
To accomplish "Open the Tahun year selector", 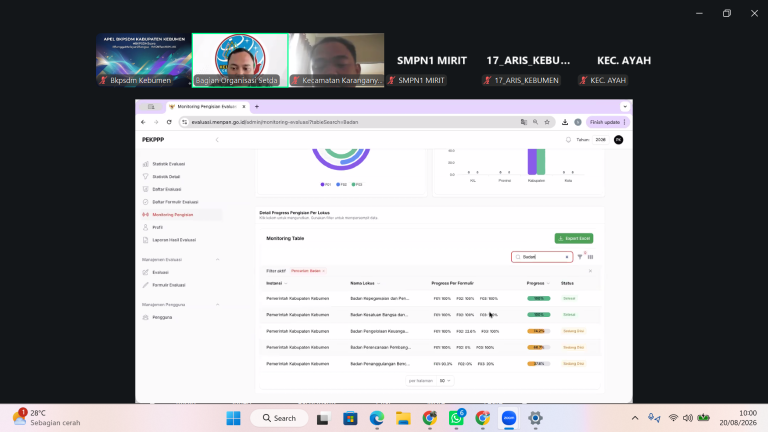I will coord(600,140).
